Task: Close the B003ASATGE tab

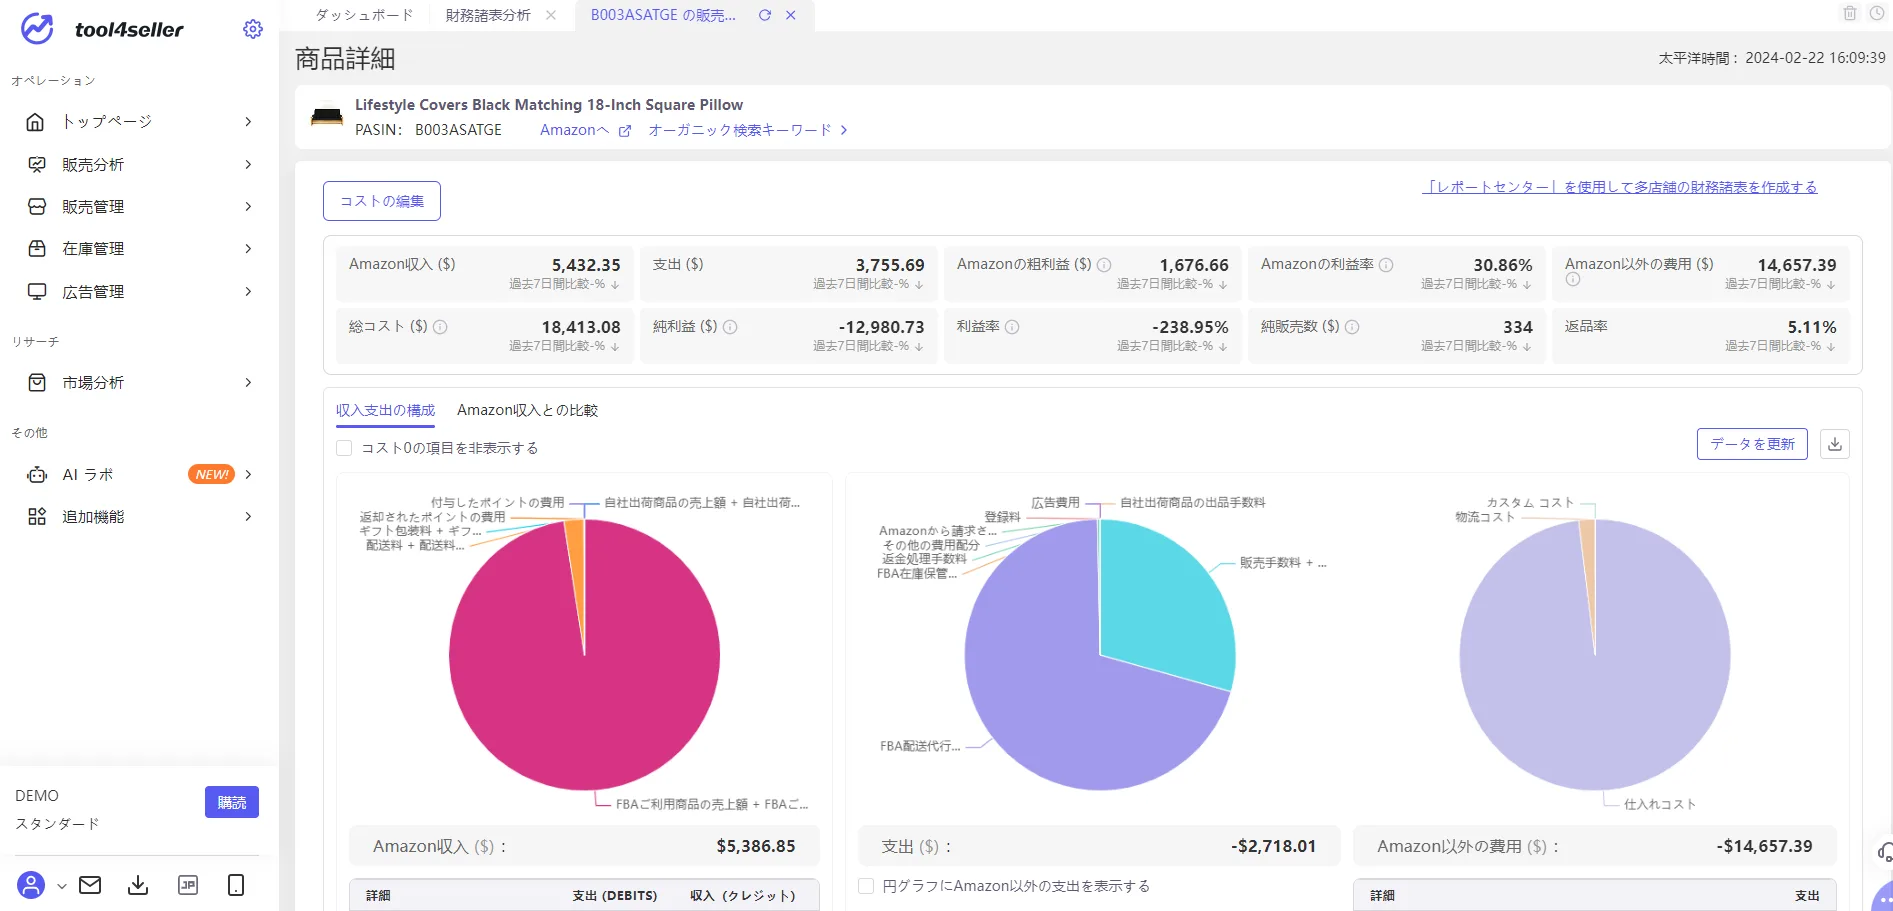Action: point(790,15)
